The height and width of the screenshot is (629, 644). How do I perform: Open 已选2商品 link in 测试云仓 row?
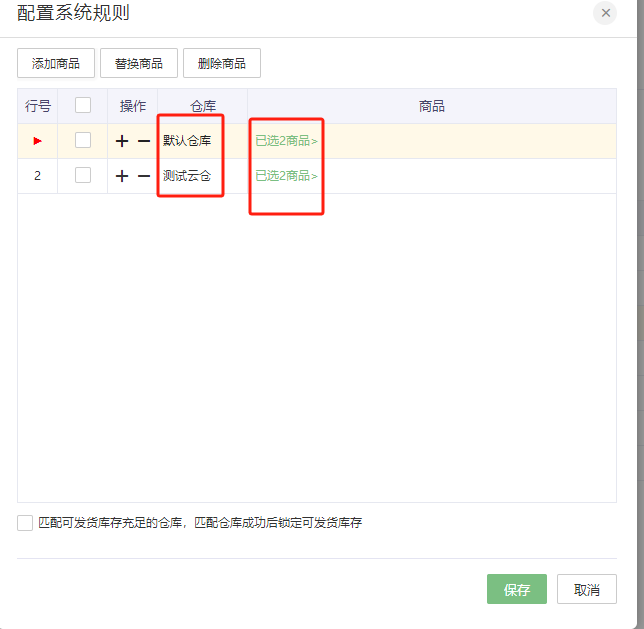pos(286,176)
